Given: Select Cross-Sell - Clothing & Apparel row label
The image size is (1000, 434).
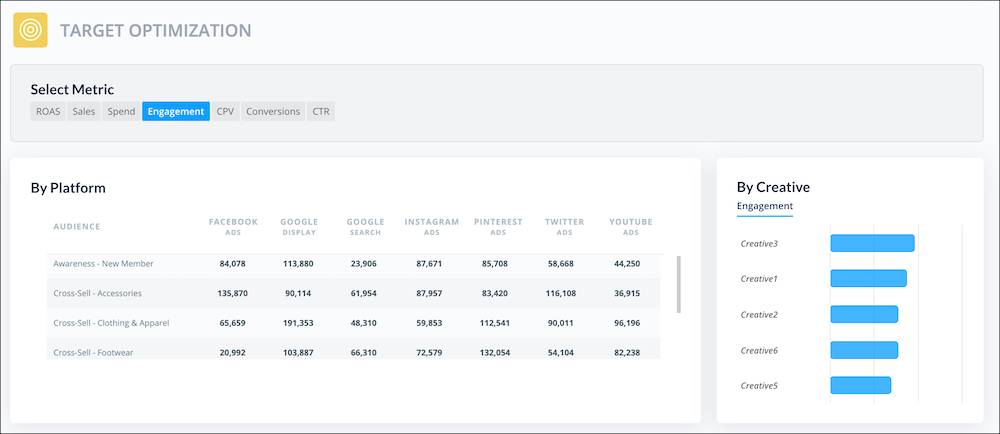Looking at the screenshot, I should (111, 323).
